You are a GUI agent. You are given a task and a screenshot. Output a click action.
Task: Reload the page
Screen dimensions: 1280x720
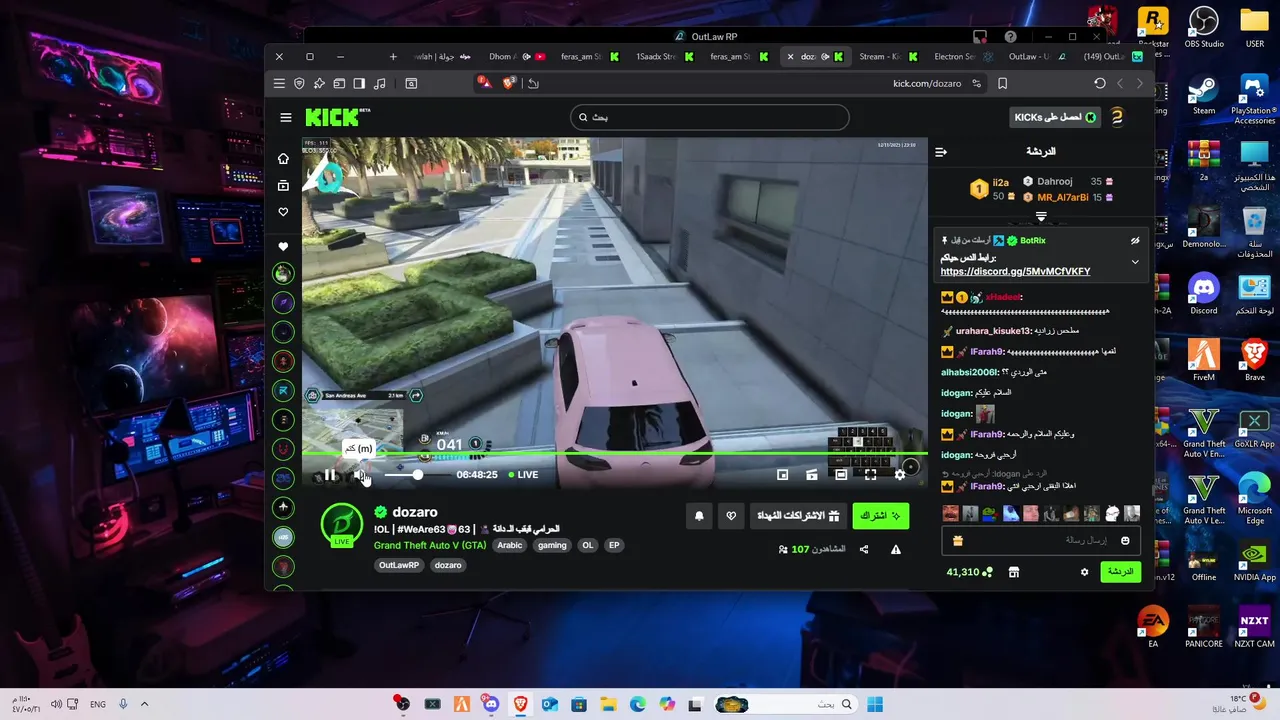pos(1100,84)
